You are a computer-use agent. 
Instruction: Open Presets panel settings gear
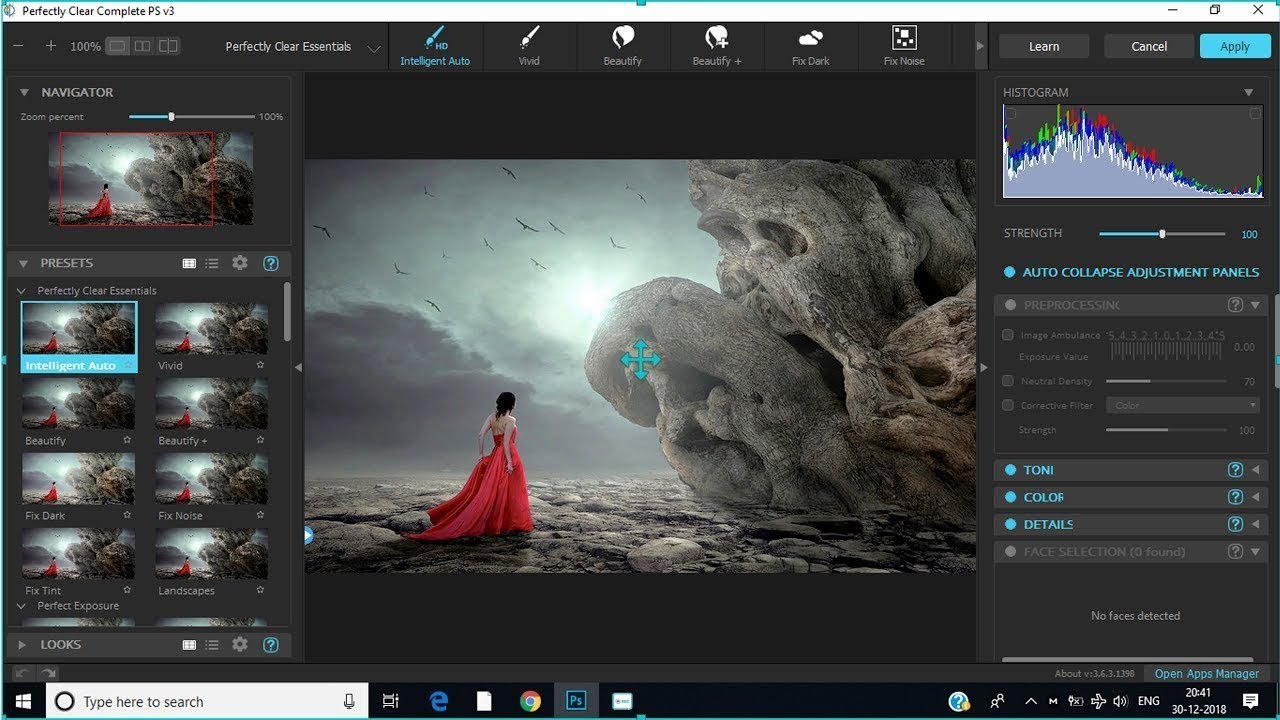pos(240,263)
